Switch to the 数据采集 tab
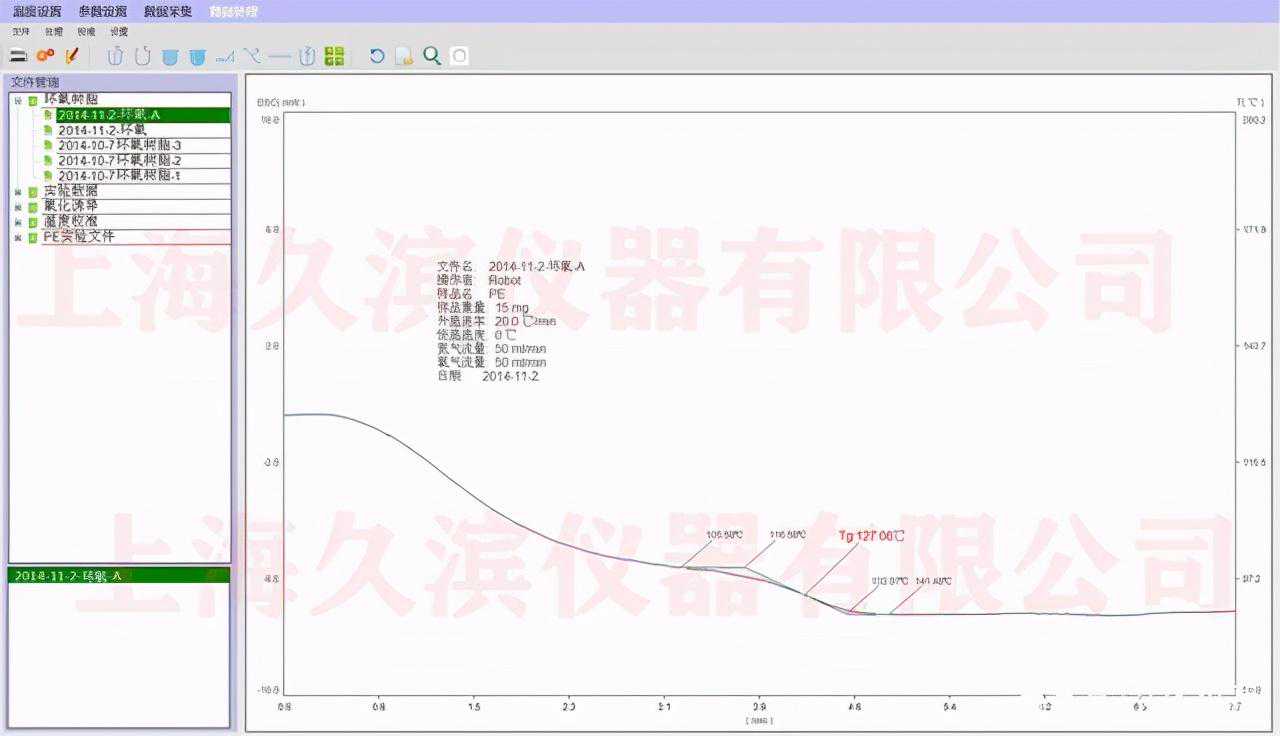The width and height of the screenshot is (1280, 736). pyautogui.click(x=168, y=11)
